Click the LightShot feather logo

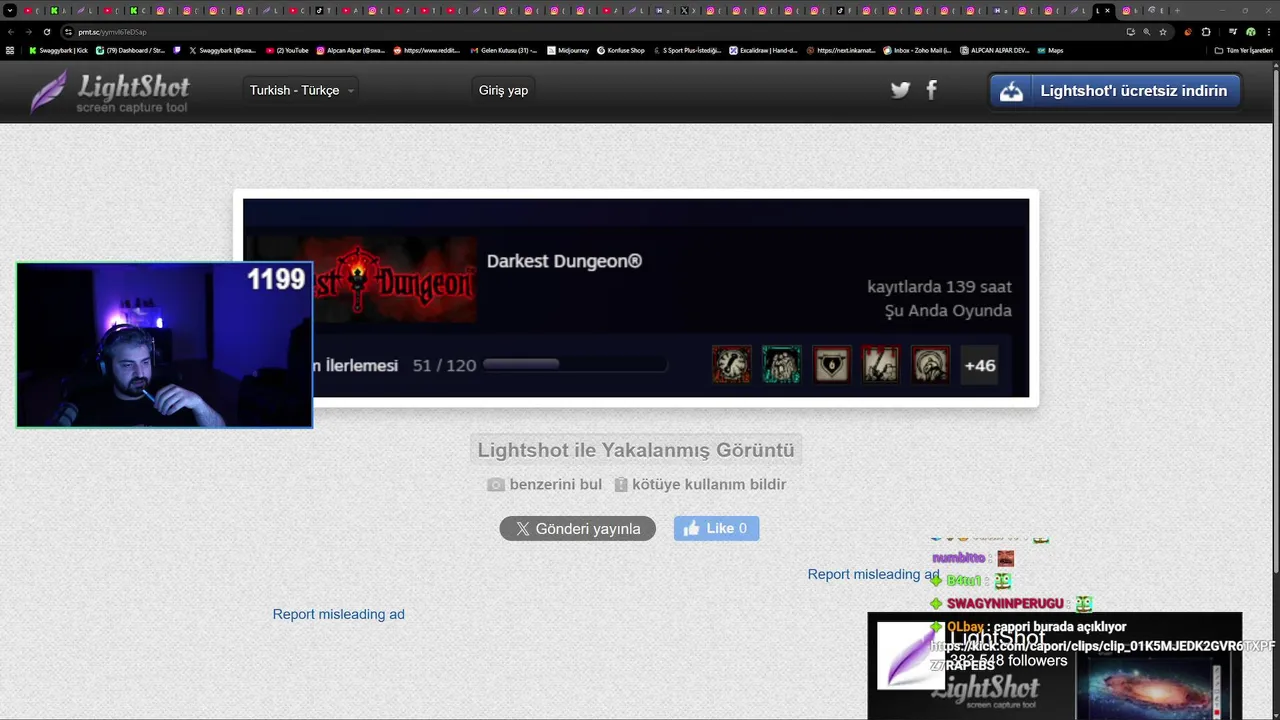coord(110,92)
